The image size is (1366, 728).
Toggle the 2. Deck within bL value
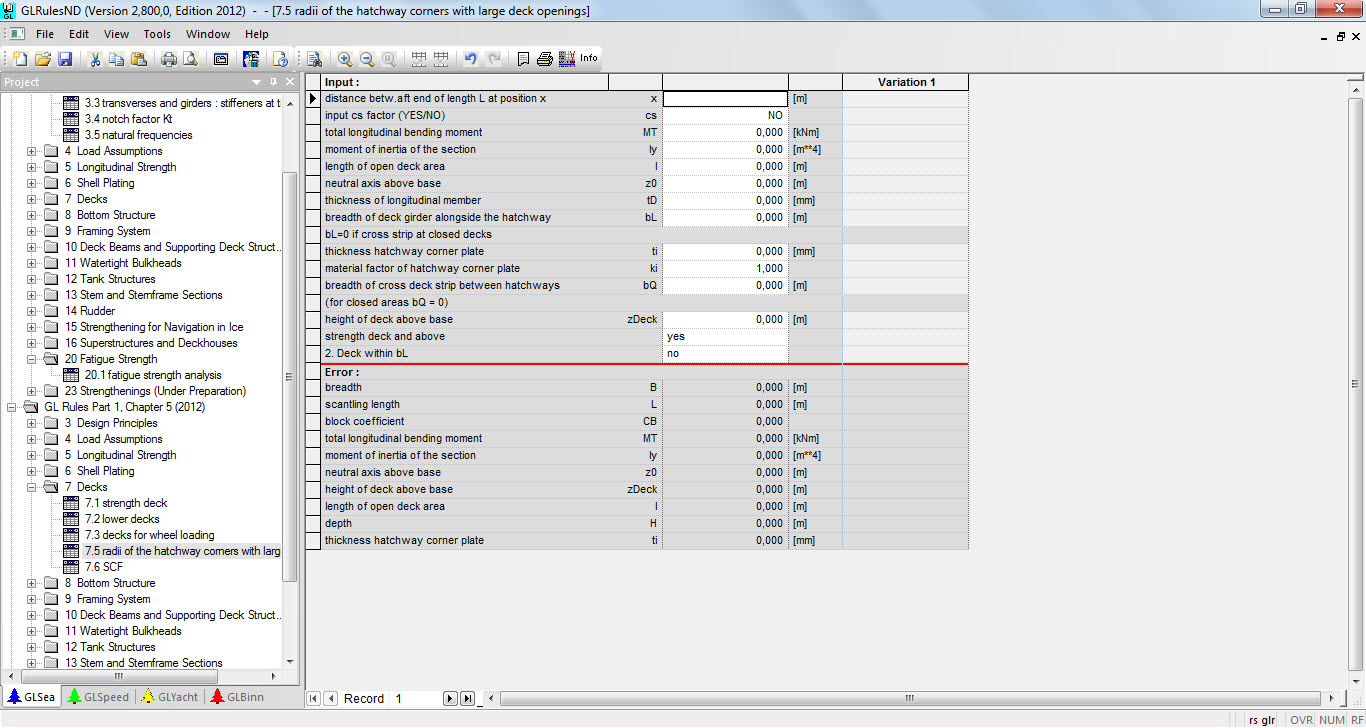pyautogui.click(x=725, y=354)
